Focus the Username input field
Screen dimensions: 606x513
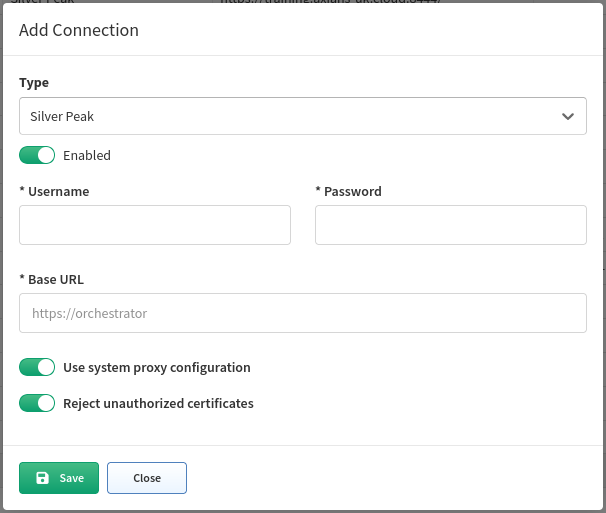[155, 225]
